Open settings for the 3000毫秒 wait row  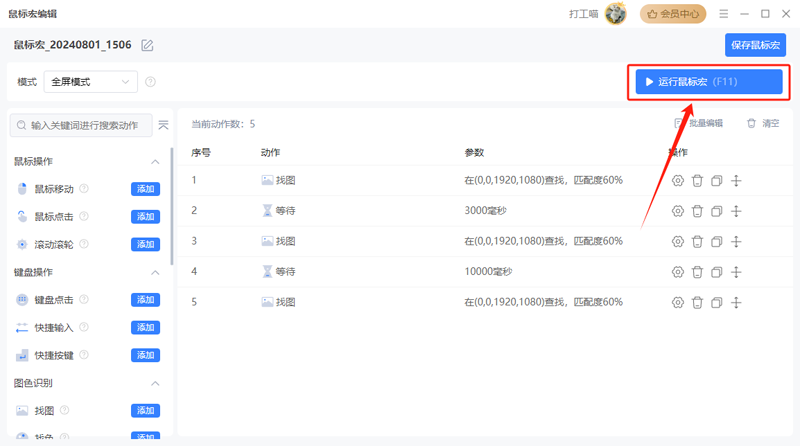point(678,211)
